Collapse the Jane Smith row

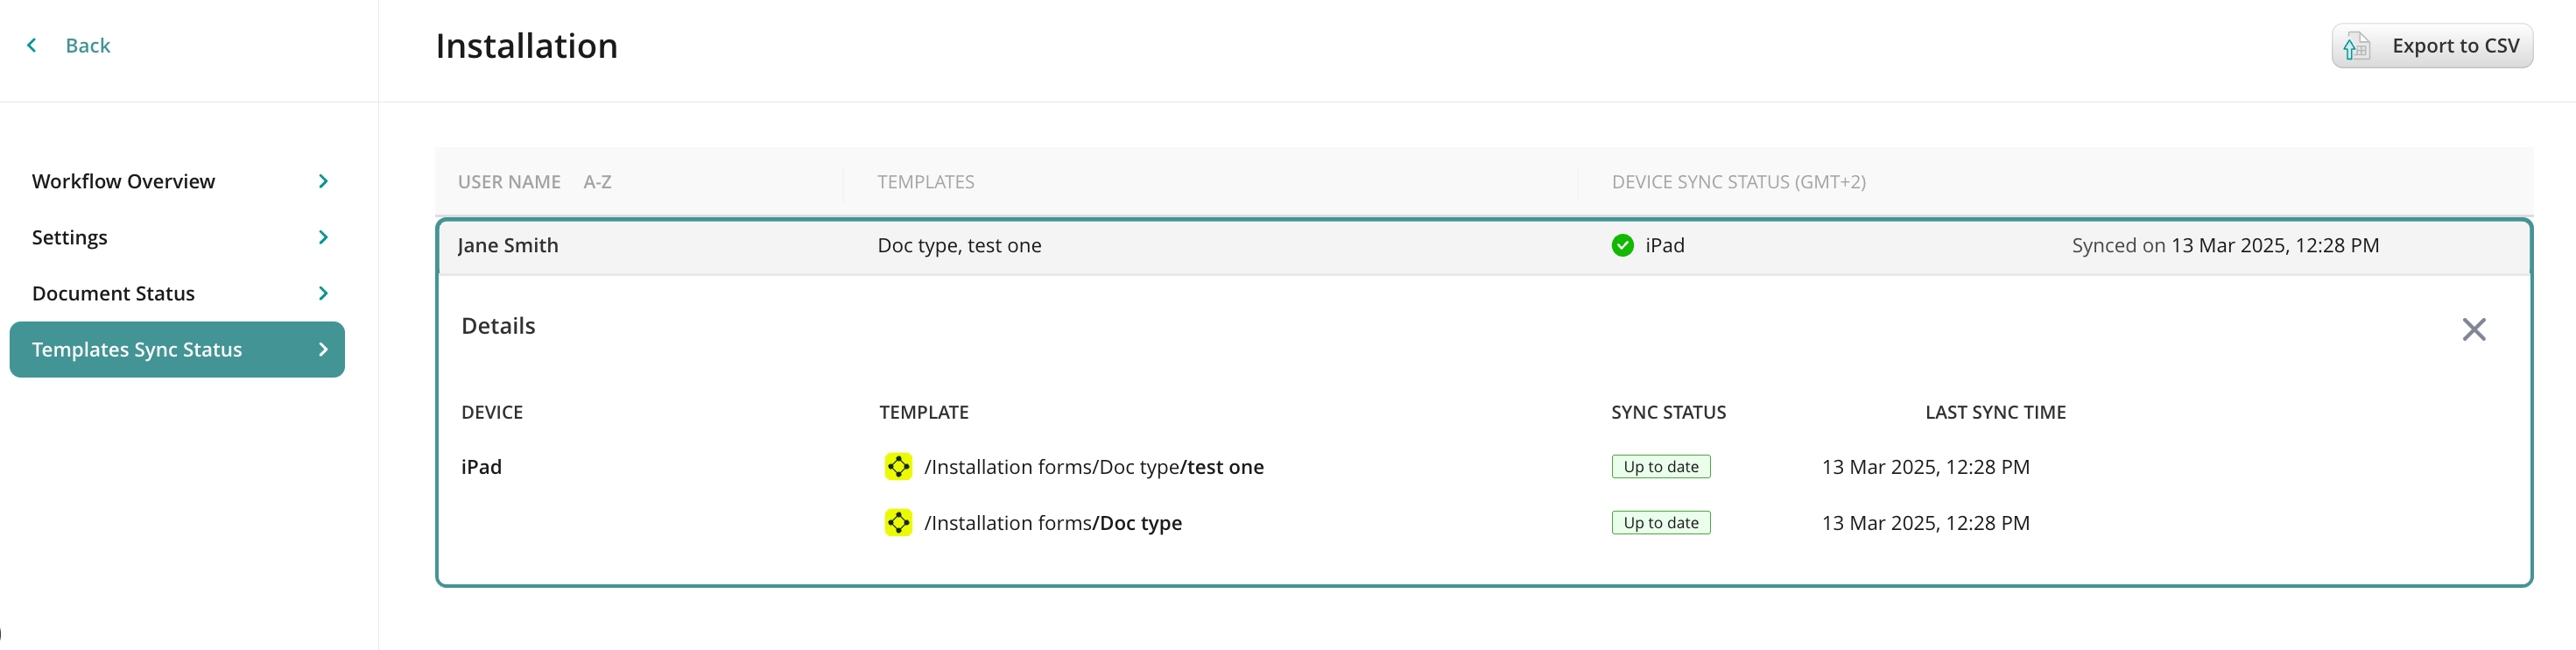pos(508,245)
